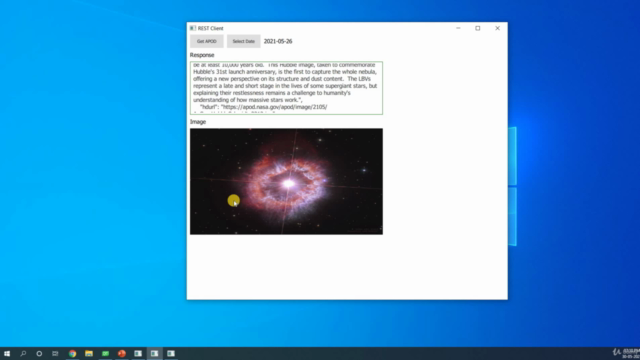Screen dimensions: 640x360
Task: Click the nebula image preview
Action: tap(286, 181)
